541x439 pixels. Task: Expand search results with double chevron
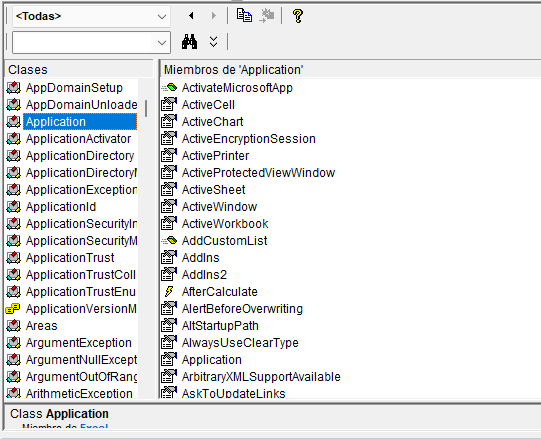pyautogui.click(x=214, y=42)
